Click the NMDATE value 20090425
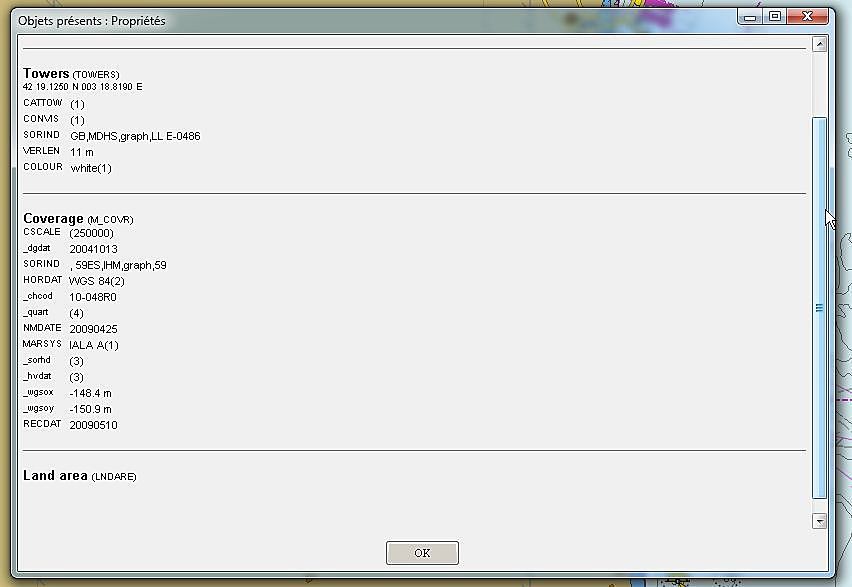The width and height of the screenshot is (852, 587). coord(93,329)
